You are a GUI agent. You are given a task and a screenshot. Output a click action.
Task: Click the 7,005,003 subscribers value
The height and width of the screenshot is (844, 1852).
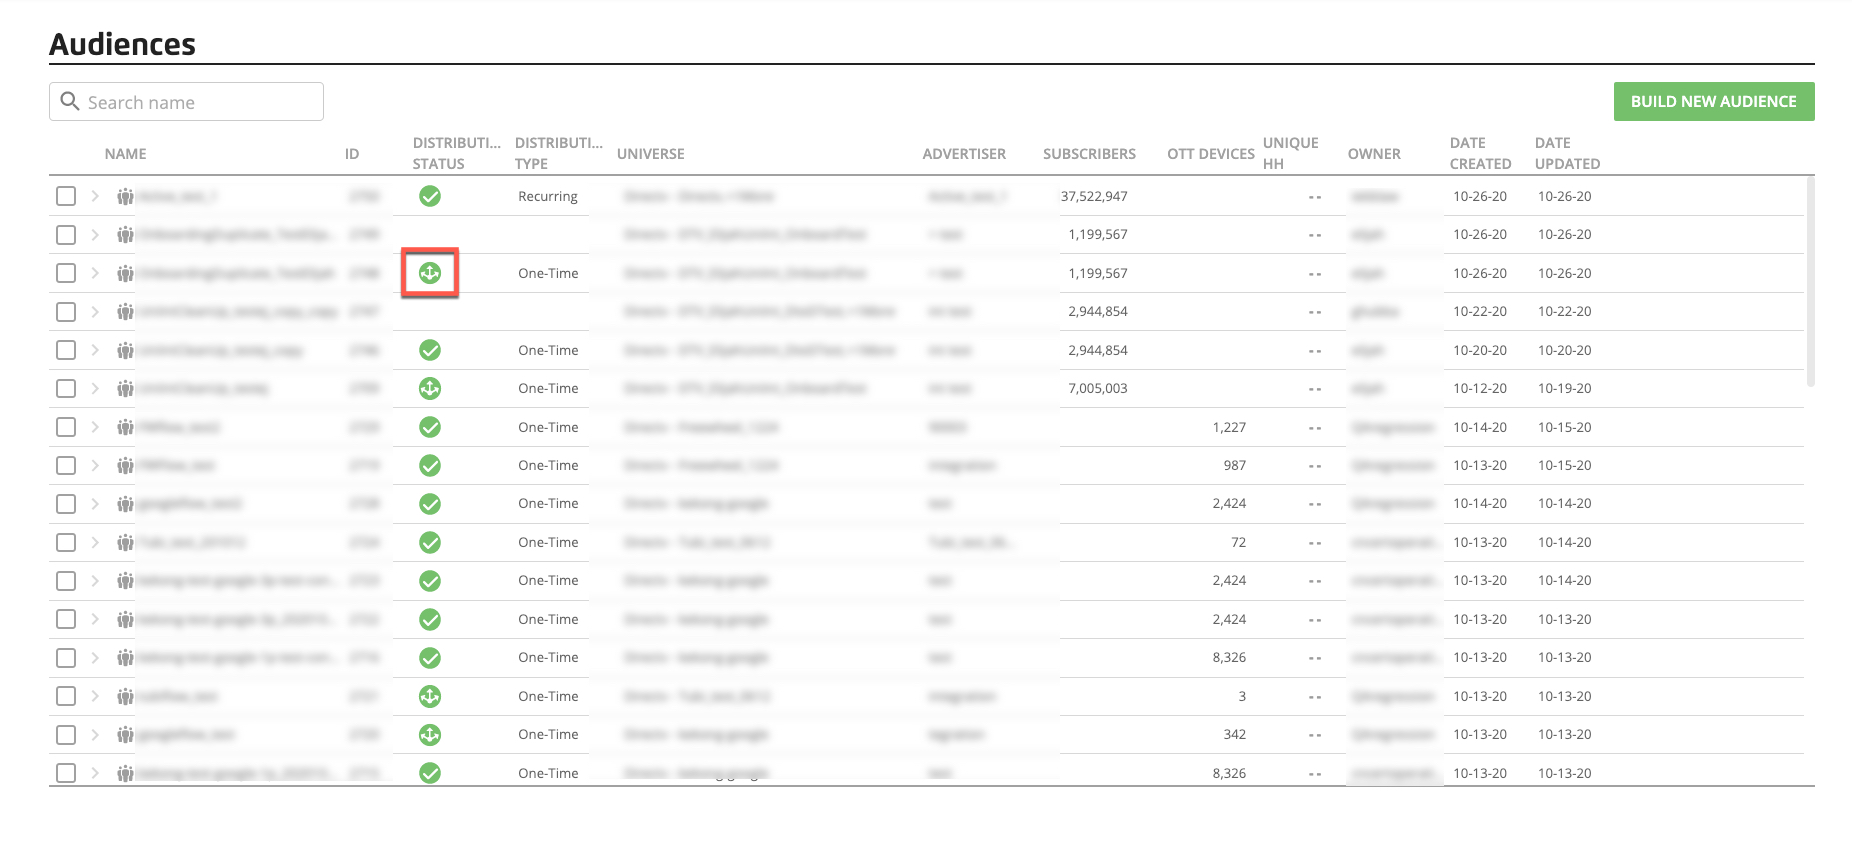click(x=1098, y=388)
